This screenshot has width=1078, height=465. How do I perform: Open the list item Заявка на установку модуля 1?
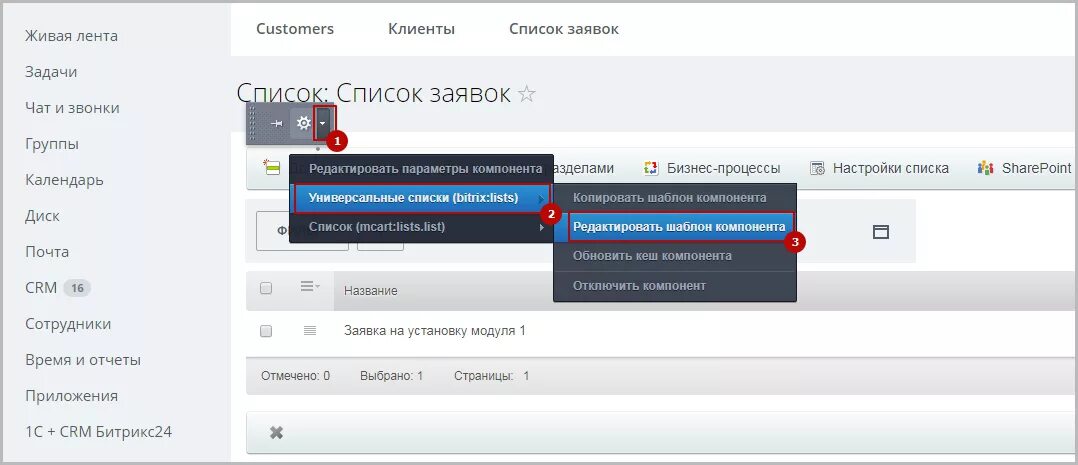(x=434, y=331)
